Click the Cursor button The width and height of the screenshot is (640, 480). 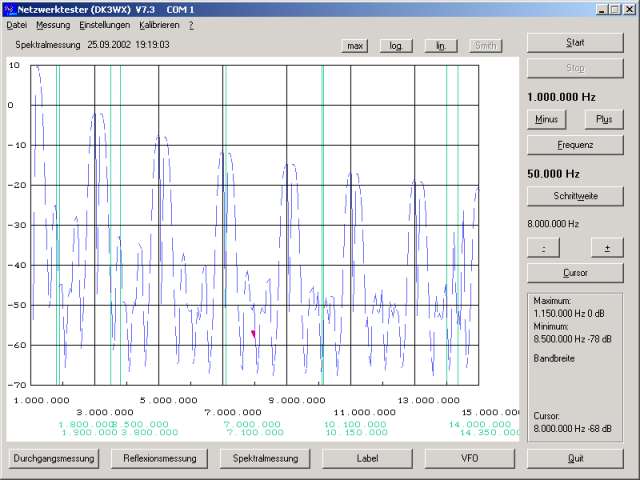(575, 273)
